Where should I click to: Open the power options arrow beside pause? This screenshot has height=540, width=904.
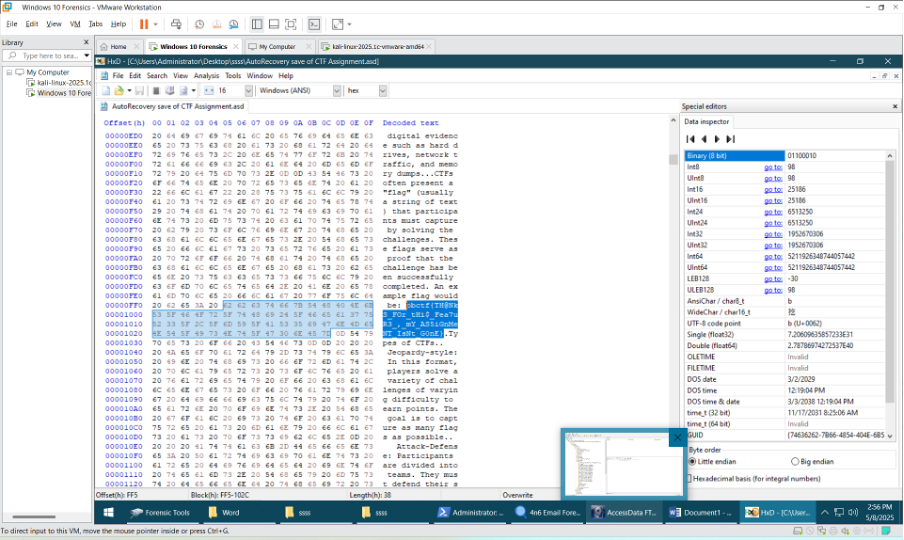coord(155,24)
